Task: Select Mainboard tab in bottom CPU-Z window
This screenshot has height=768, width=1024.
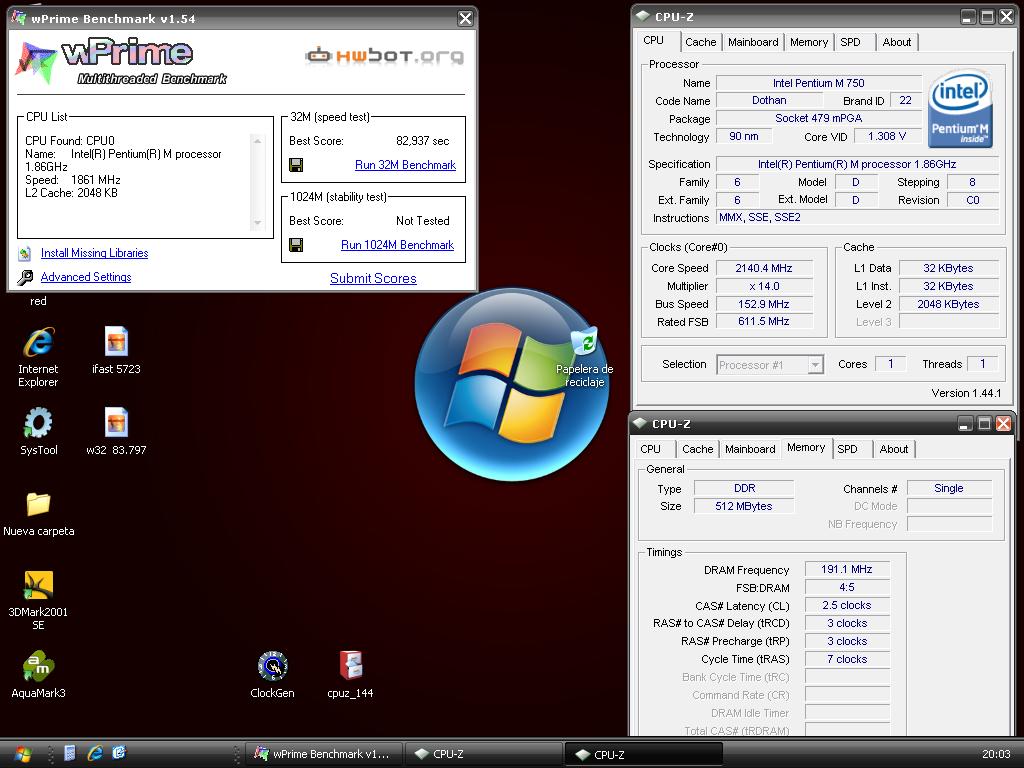Action: click(750, 449)
